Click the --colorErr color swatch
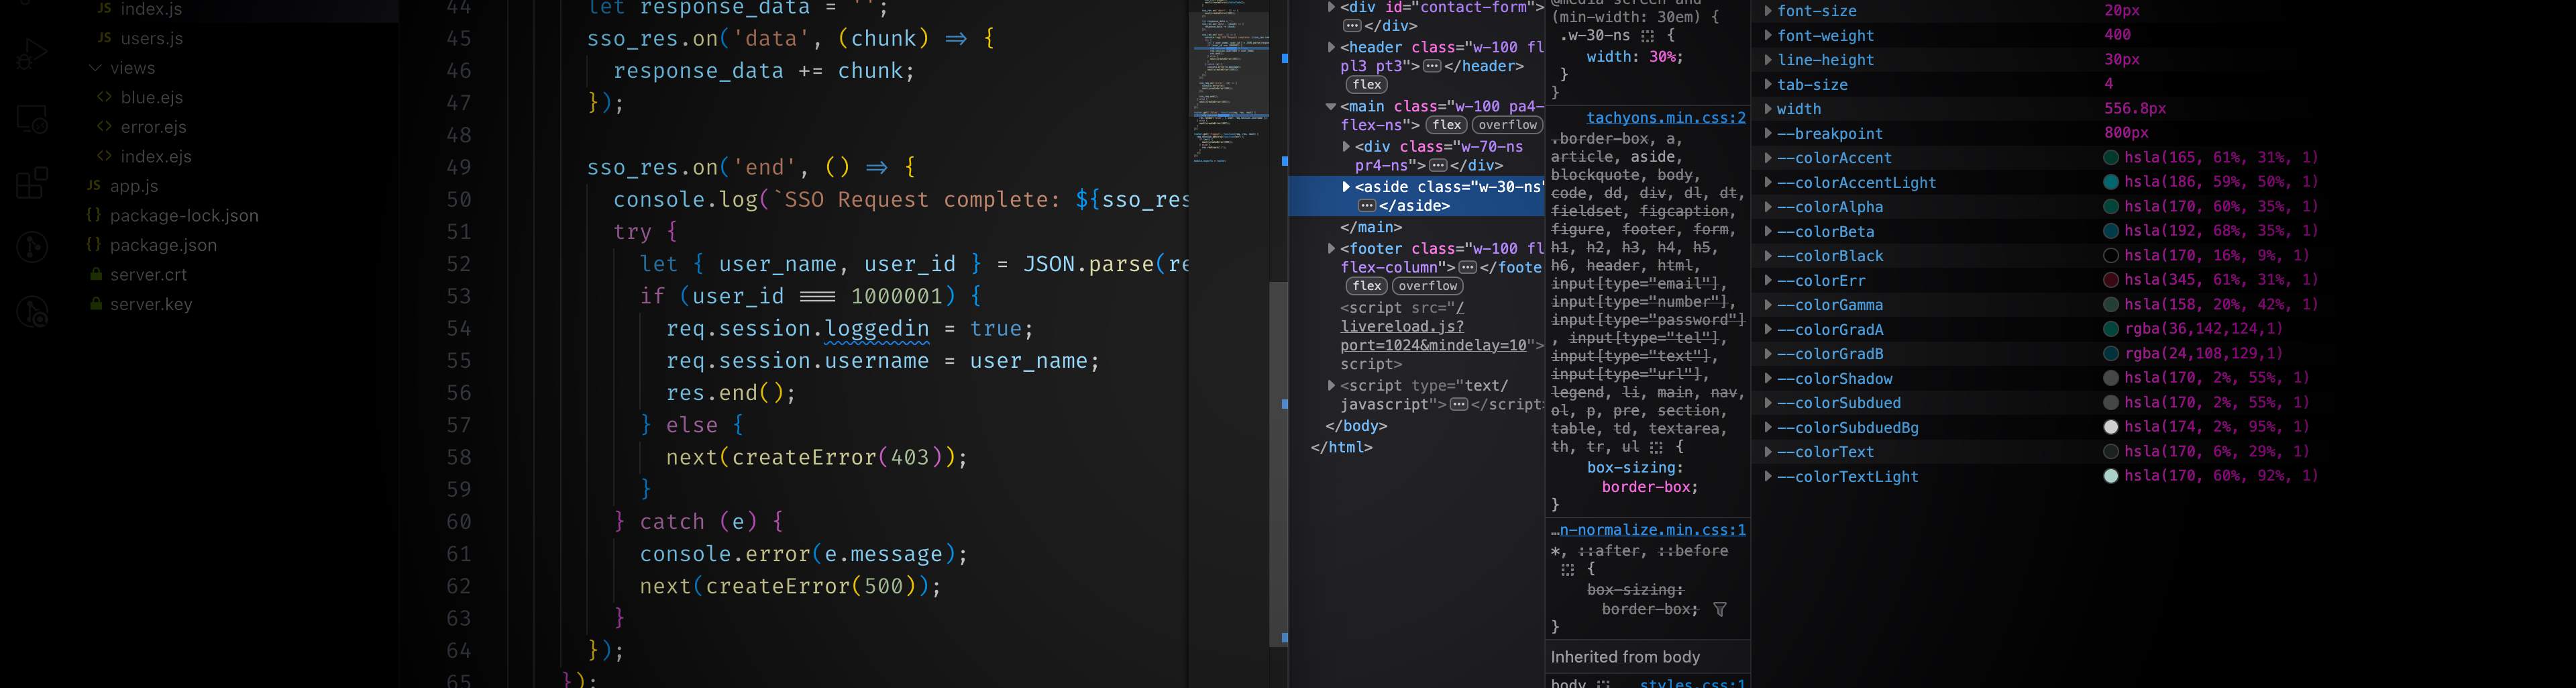This screenshot has width=2576, height=688. coord(2111,280)
